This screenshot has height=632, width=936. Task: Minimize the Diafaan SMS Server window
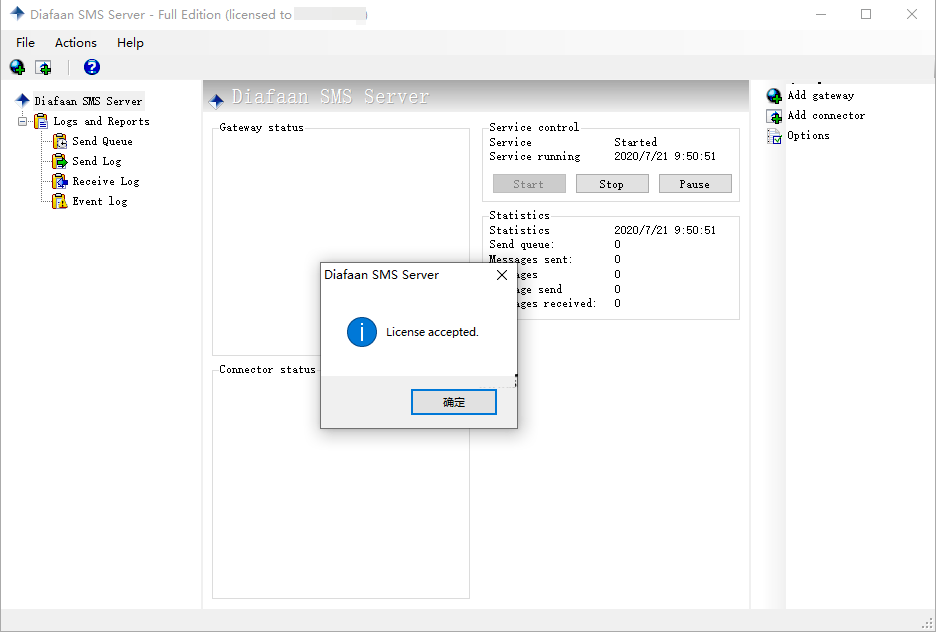[821, 14]
